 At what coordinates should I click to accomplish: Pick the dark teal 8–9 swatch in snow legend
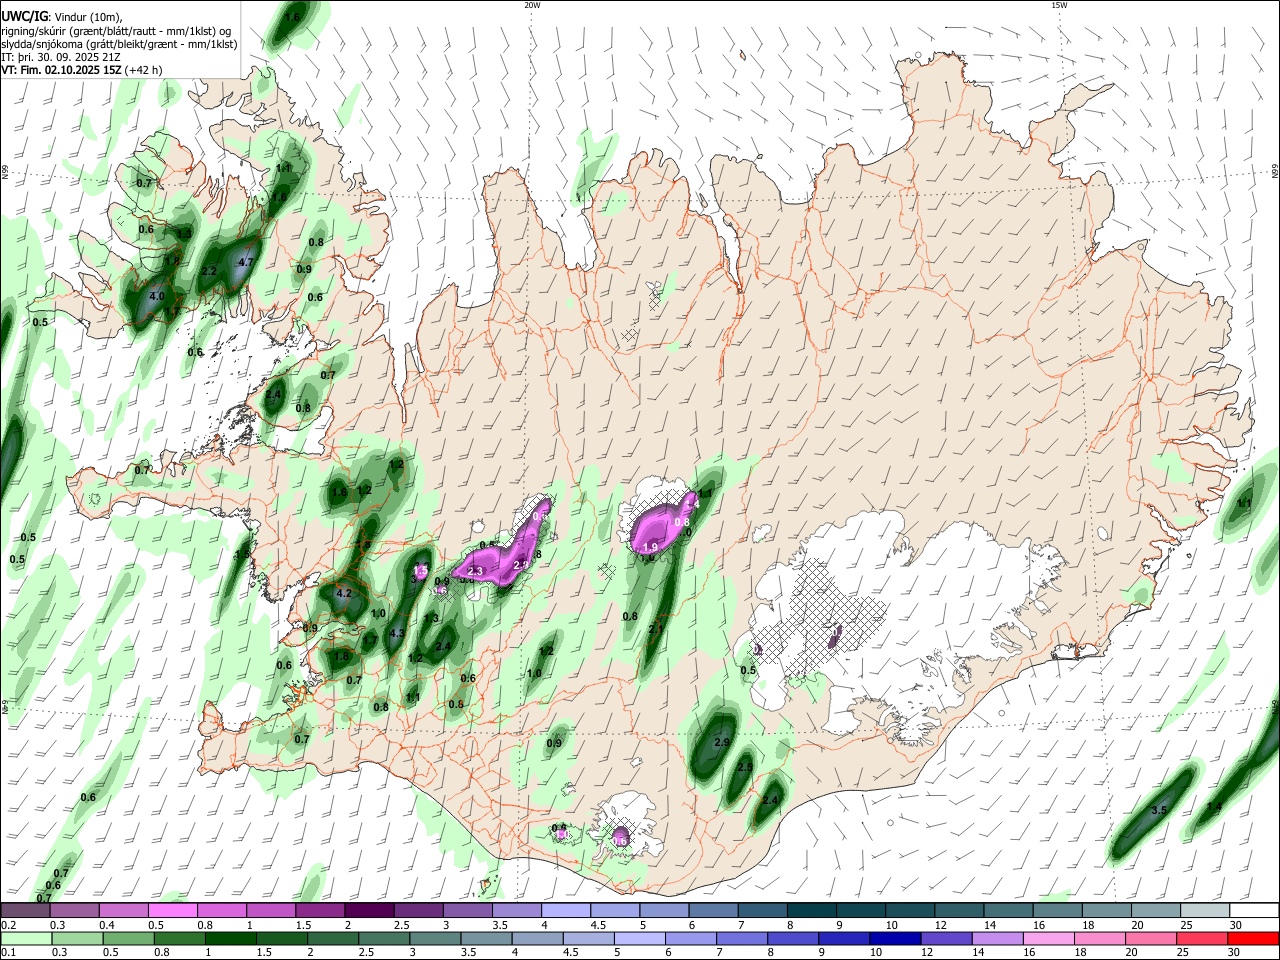pyautogui.click(x=811, y=910)
